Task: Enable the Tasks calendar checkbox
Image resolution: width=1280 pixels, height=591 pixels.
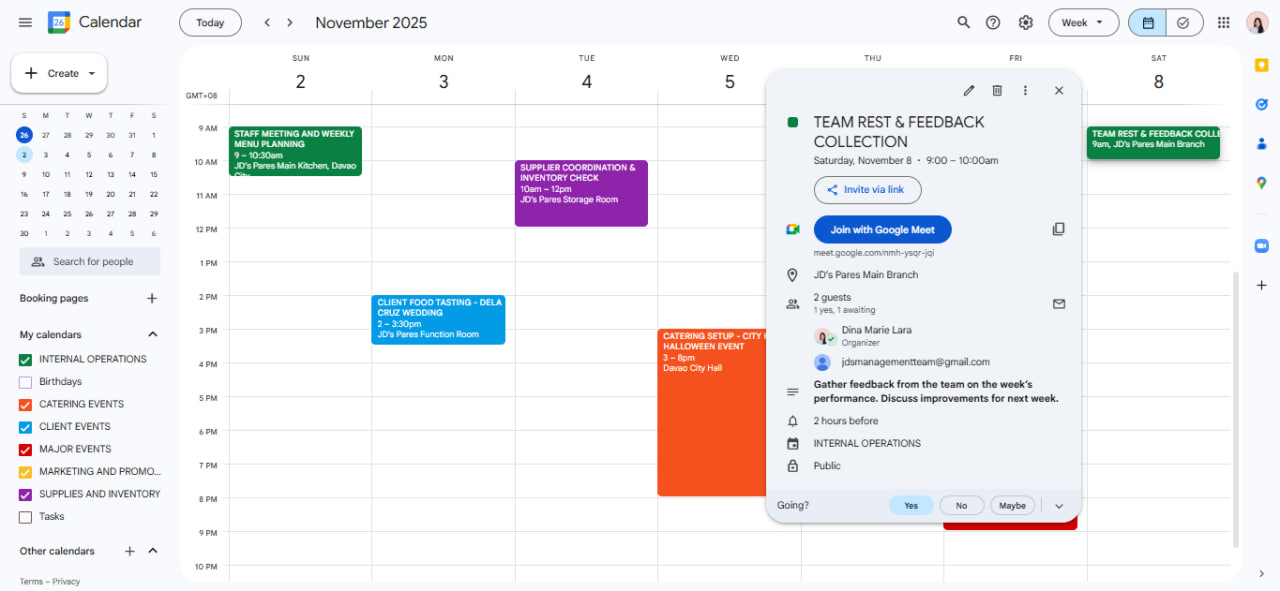Action: (x=26, y=517)
